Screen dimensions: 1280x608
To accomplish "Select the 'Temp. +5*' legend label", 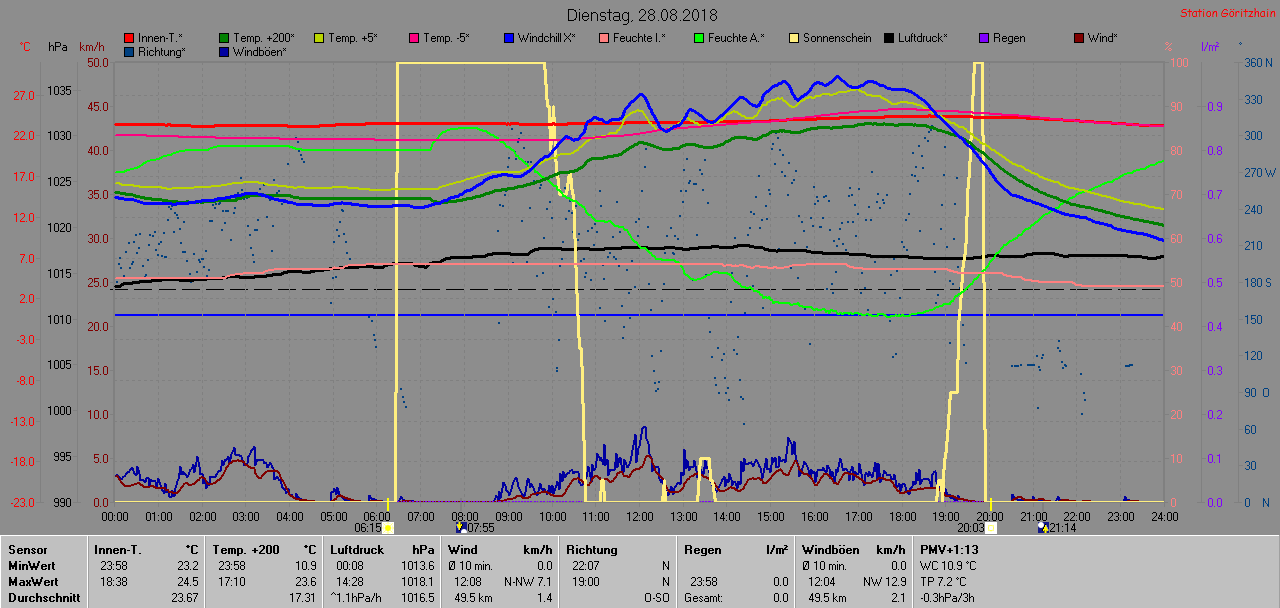I will click(x=354, y=38).
